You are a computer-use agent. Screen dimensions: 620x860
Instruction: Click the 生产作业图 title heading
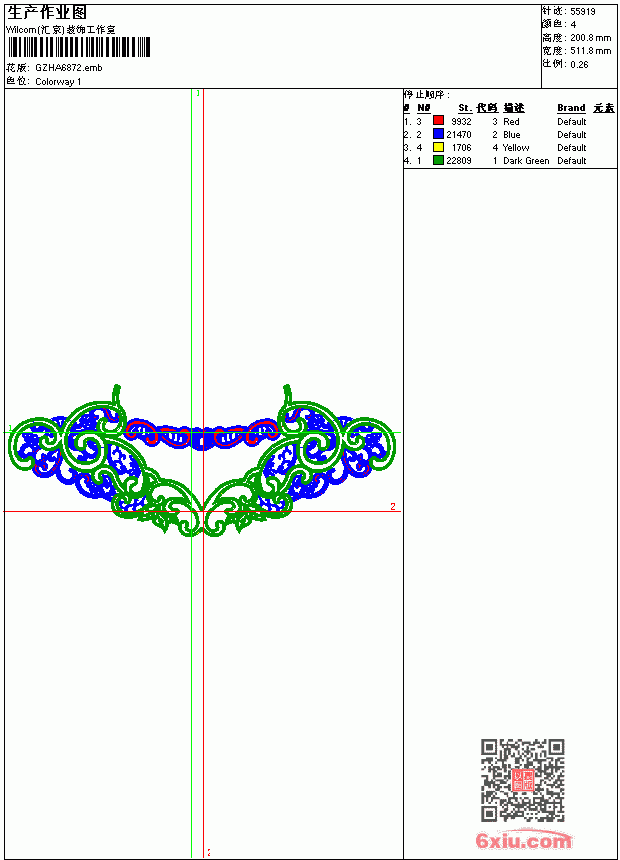(x=47, y=13)
